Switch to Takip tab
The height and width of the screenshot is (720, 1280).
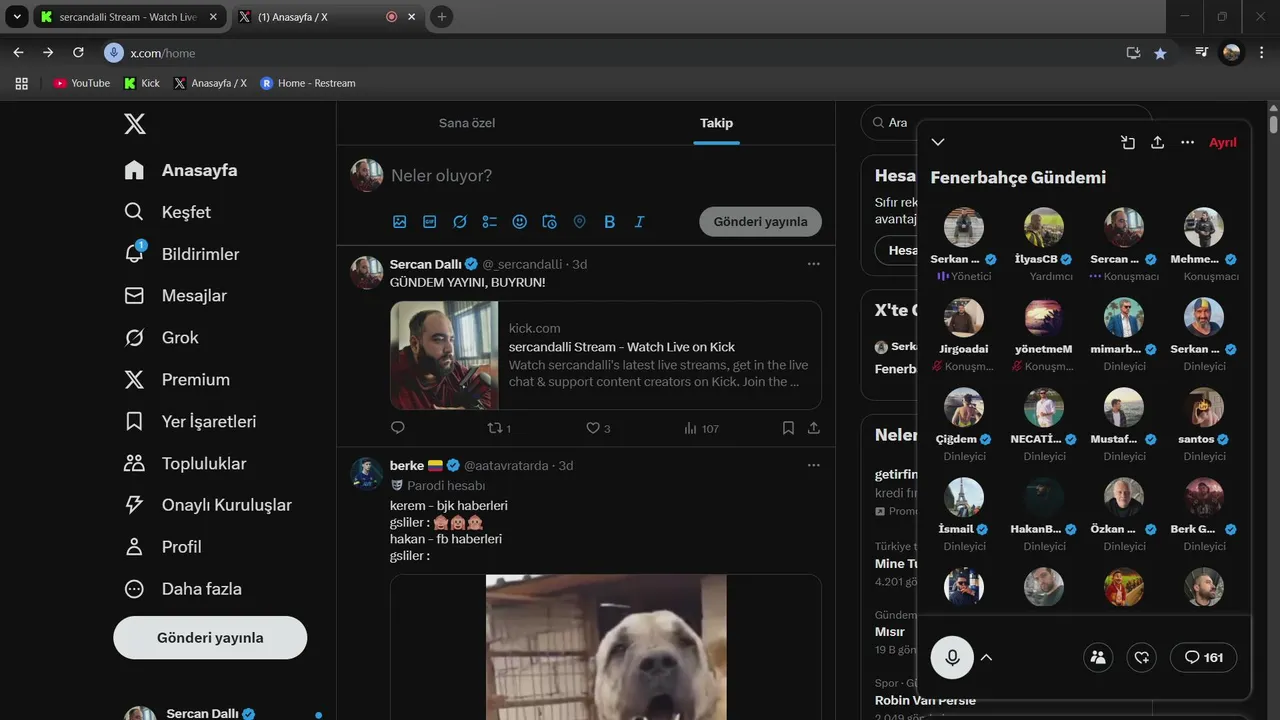pos(716,123)
